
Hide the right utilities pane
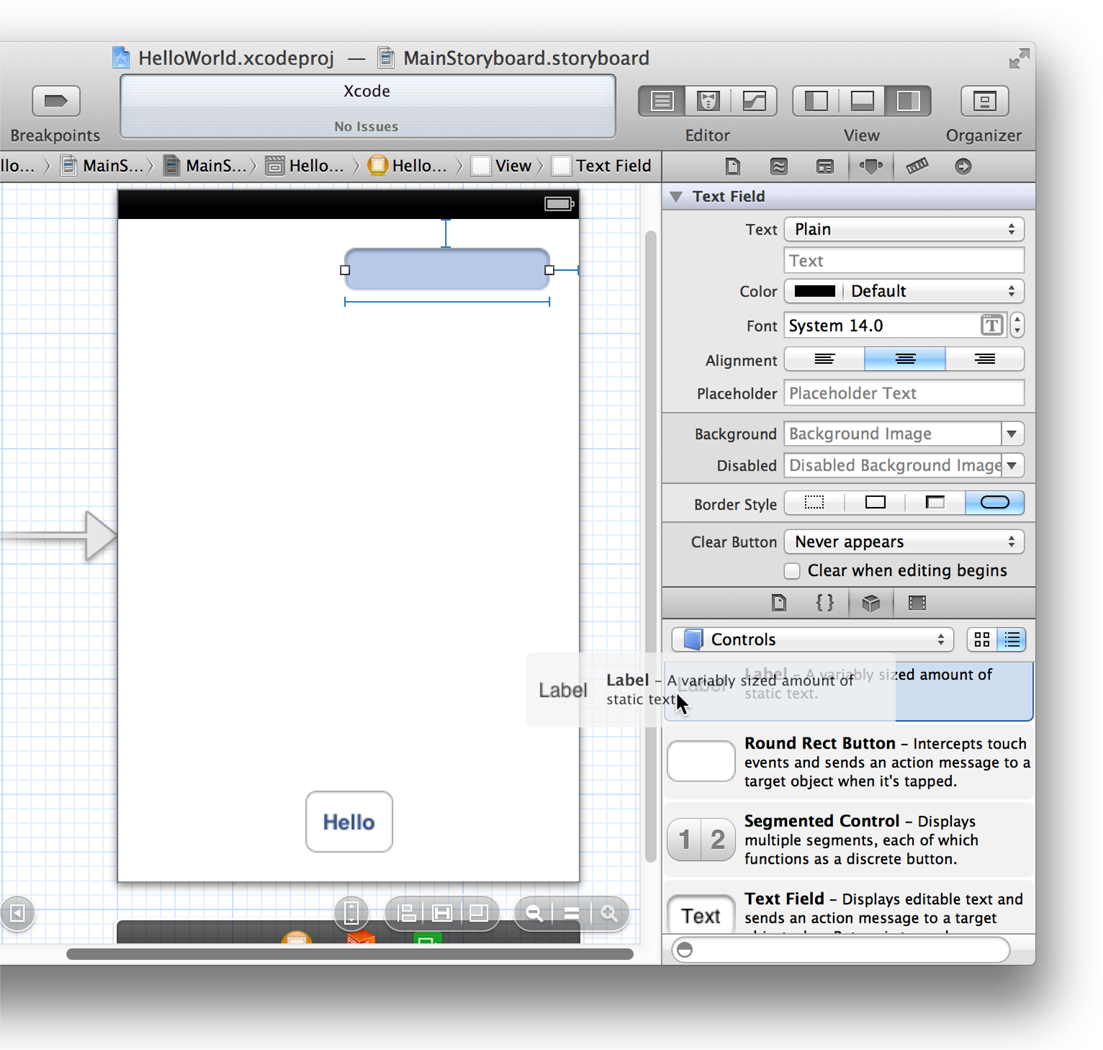[908, 101]
